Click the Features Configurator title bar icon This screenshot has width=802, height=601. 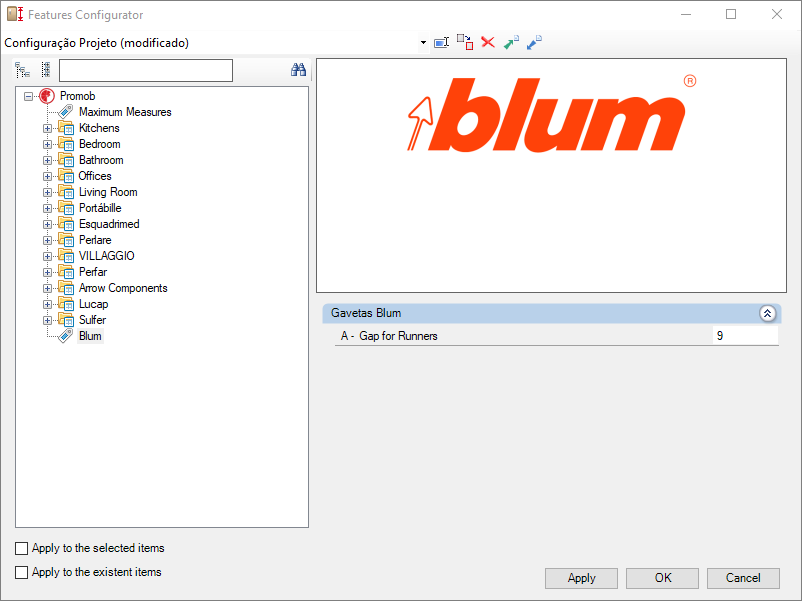15,14
